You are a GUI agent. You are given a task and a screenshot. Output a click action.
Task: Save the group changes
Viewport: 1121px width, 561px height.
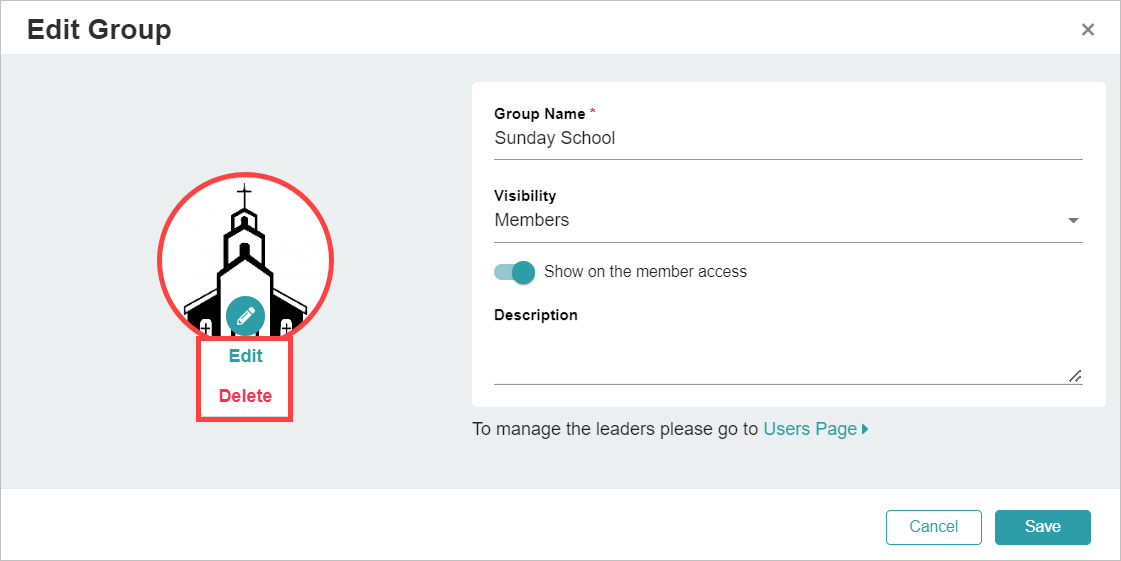tap(1042, 527)
